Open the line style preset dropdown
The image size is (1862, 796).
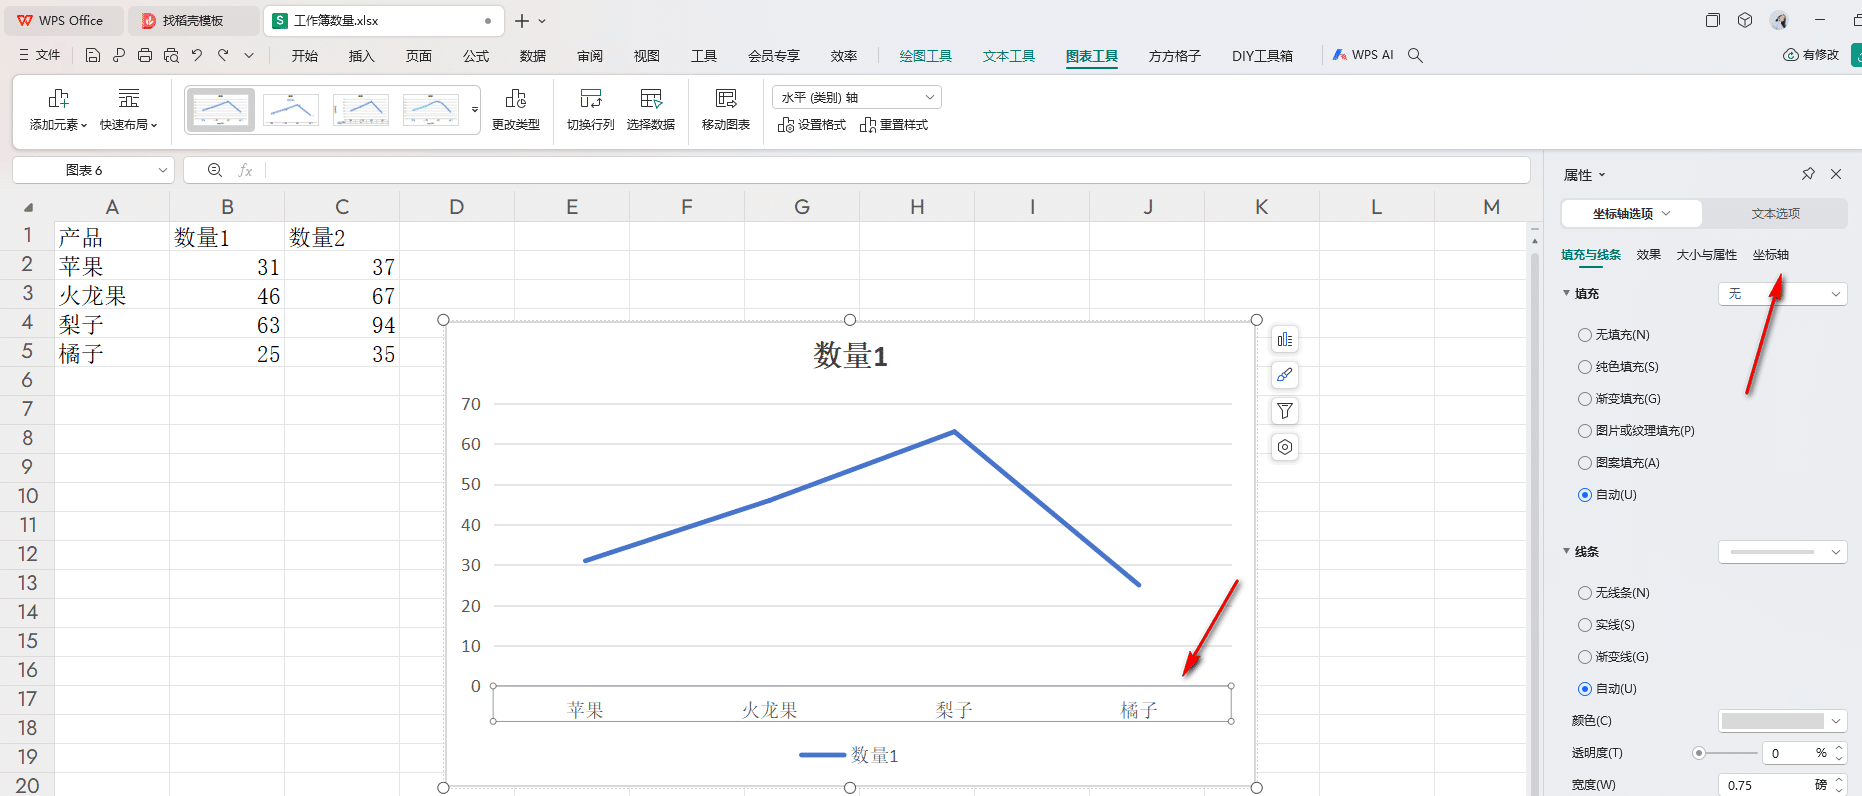[1783, 552]
